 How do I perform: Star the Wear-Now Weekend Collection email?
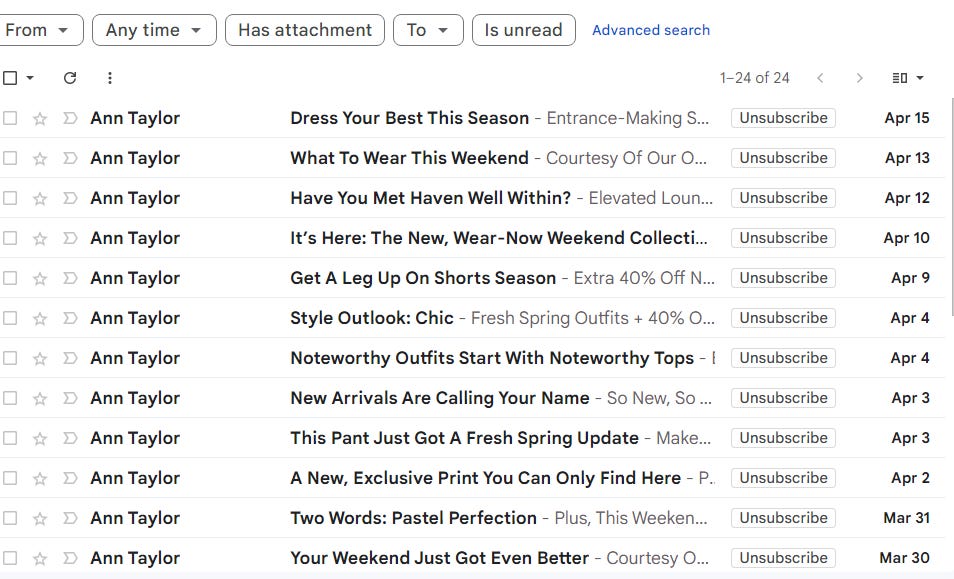click(40, 238)
